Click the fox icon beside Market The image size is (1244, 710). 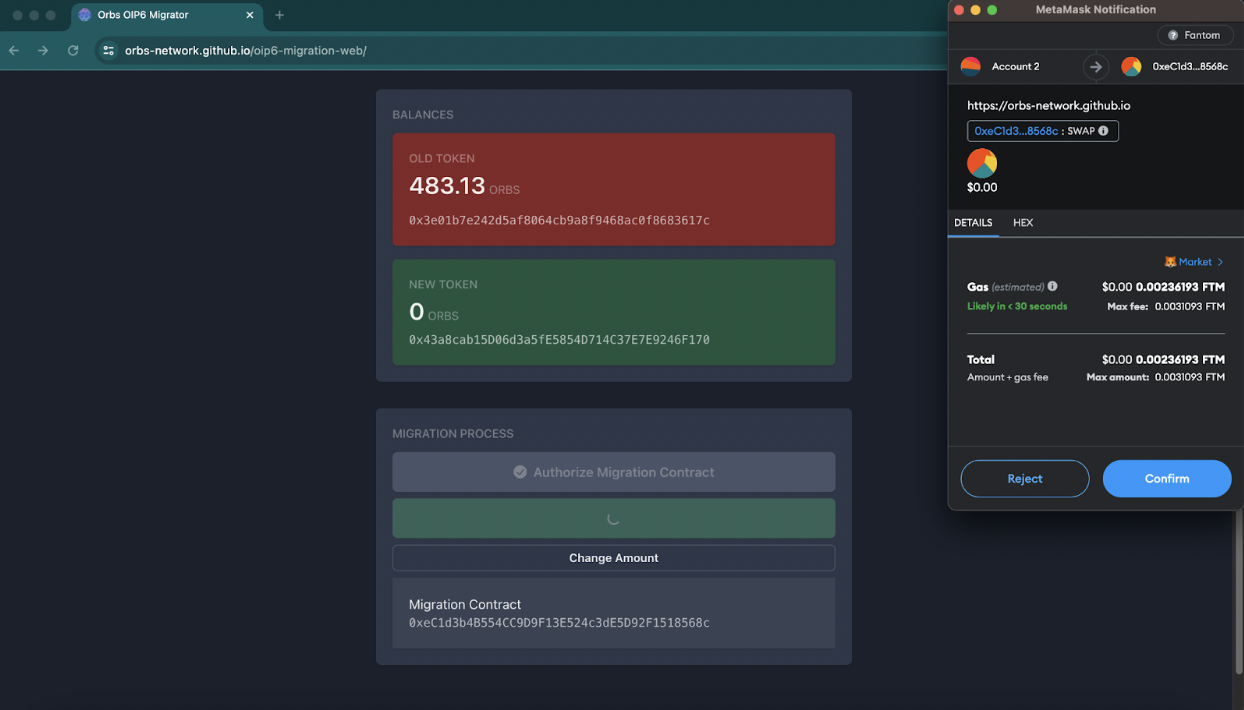(x=1170, y=262)
